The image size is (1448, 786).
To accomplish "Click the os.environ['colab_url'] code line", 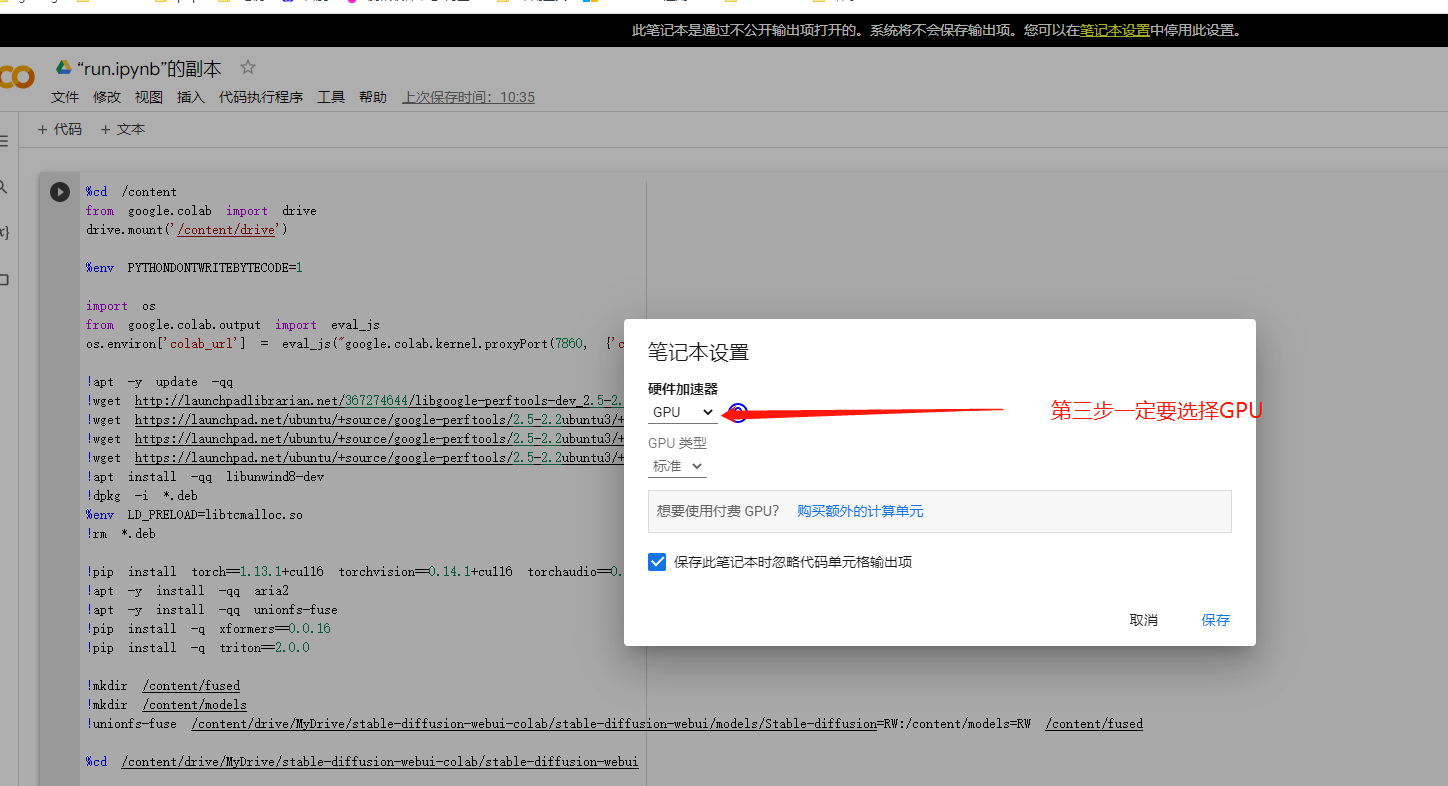I will 355,344.
